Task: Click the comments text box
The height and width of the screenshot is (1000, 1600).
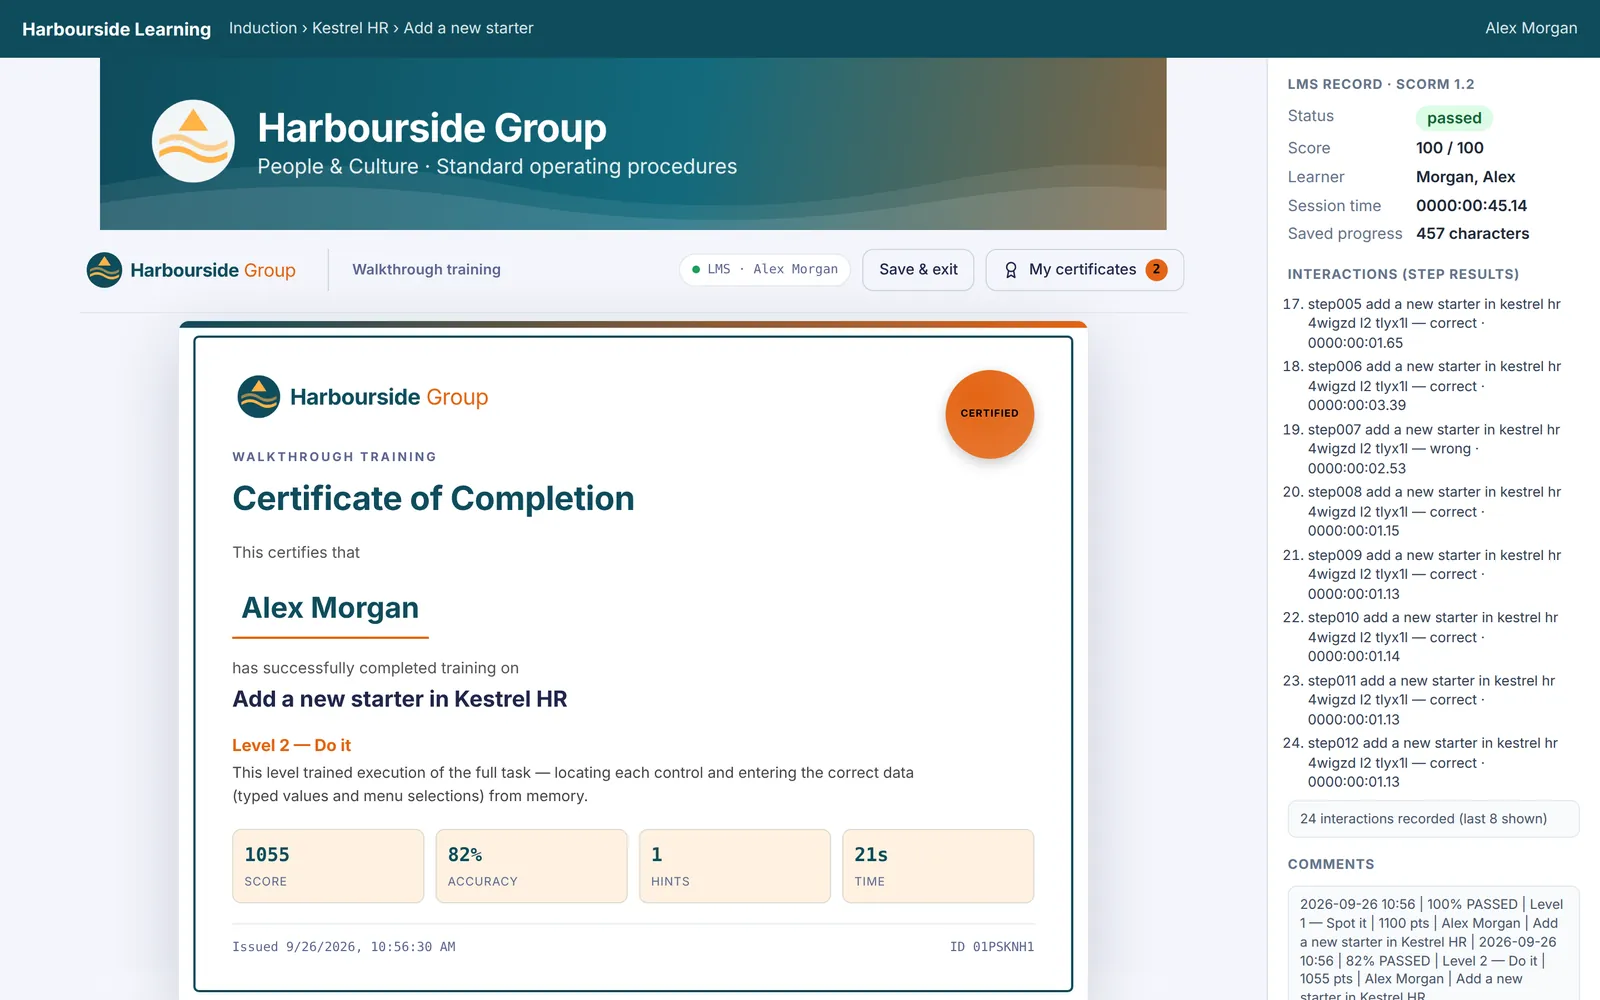Action: [1433, 943]
